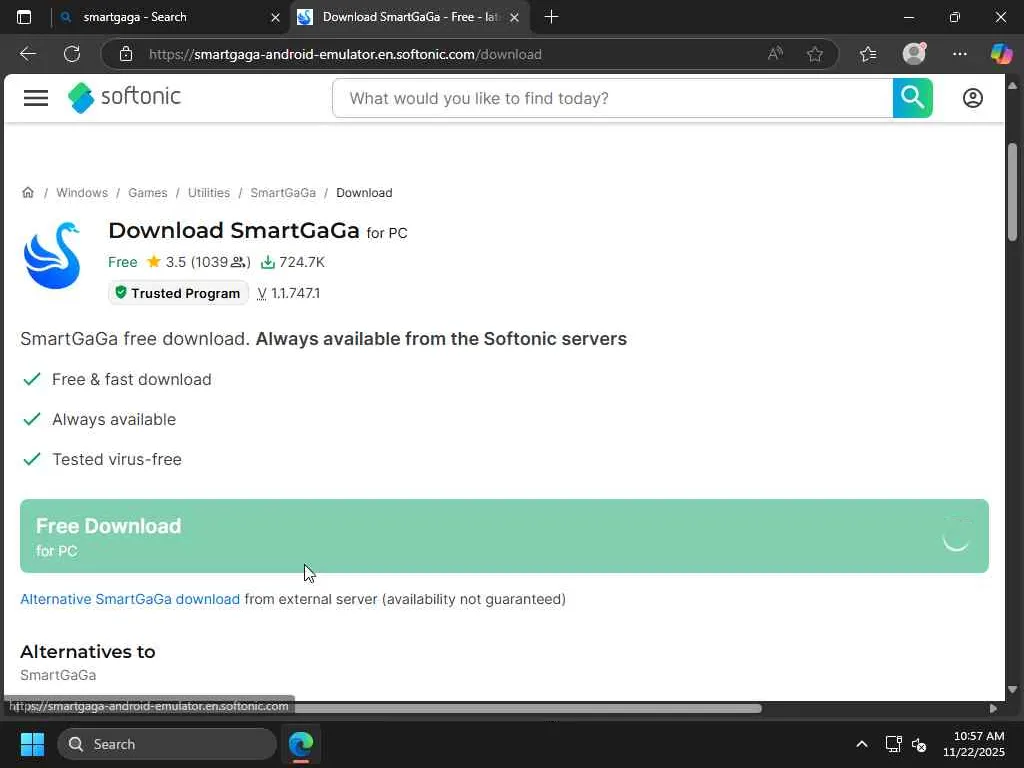Viewport: 1024px width, 768px height.
Task: Add page to favorites star
Action: pos(814,54)
